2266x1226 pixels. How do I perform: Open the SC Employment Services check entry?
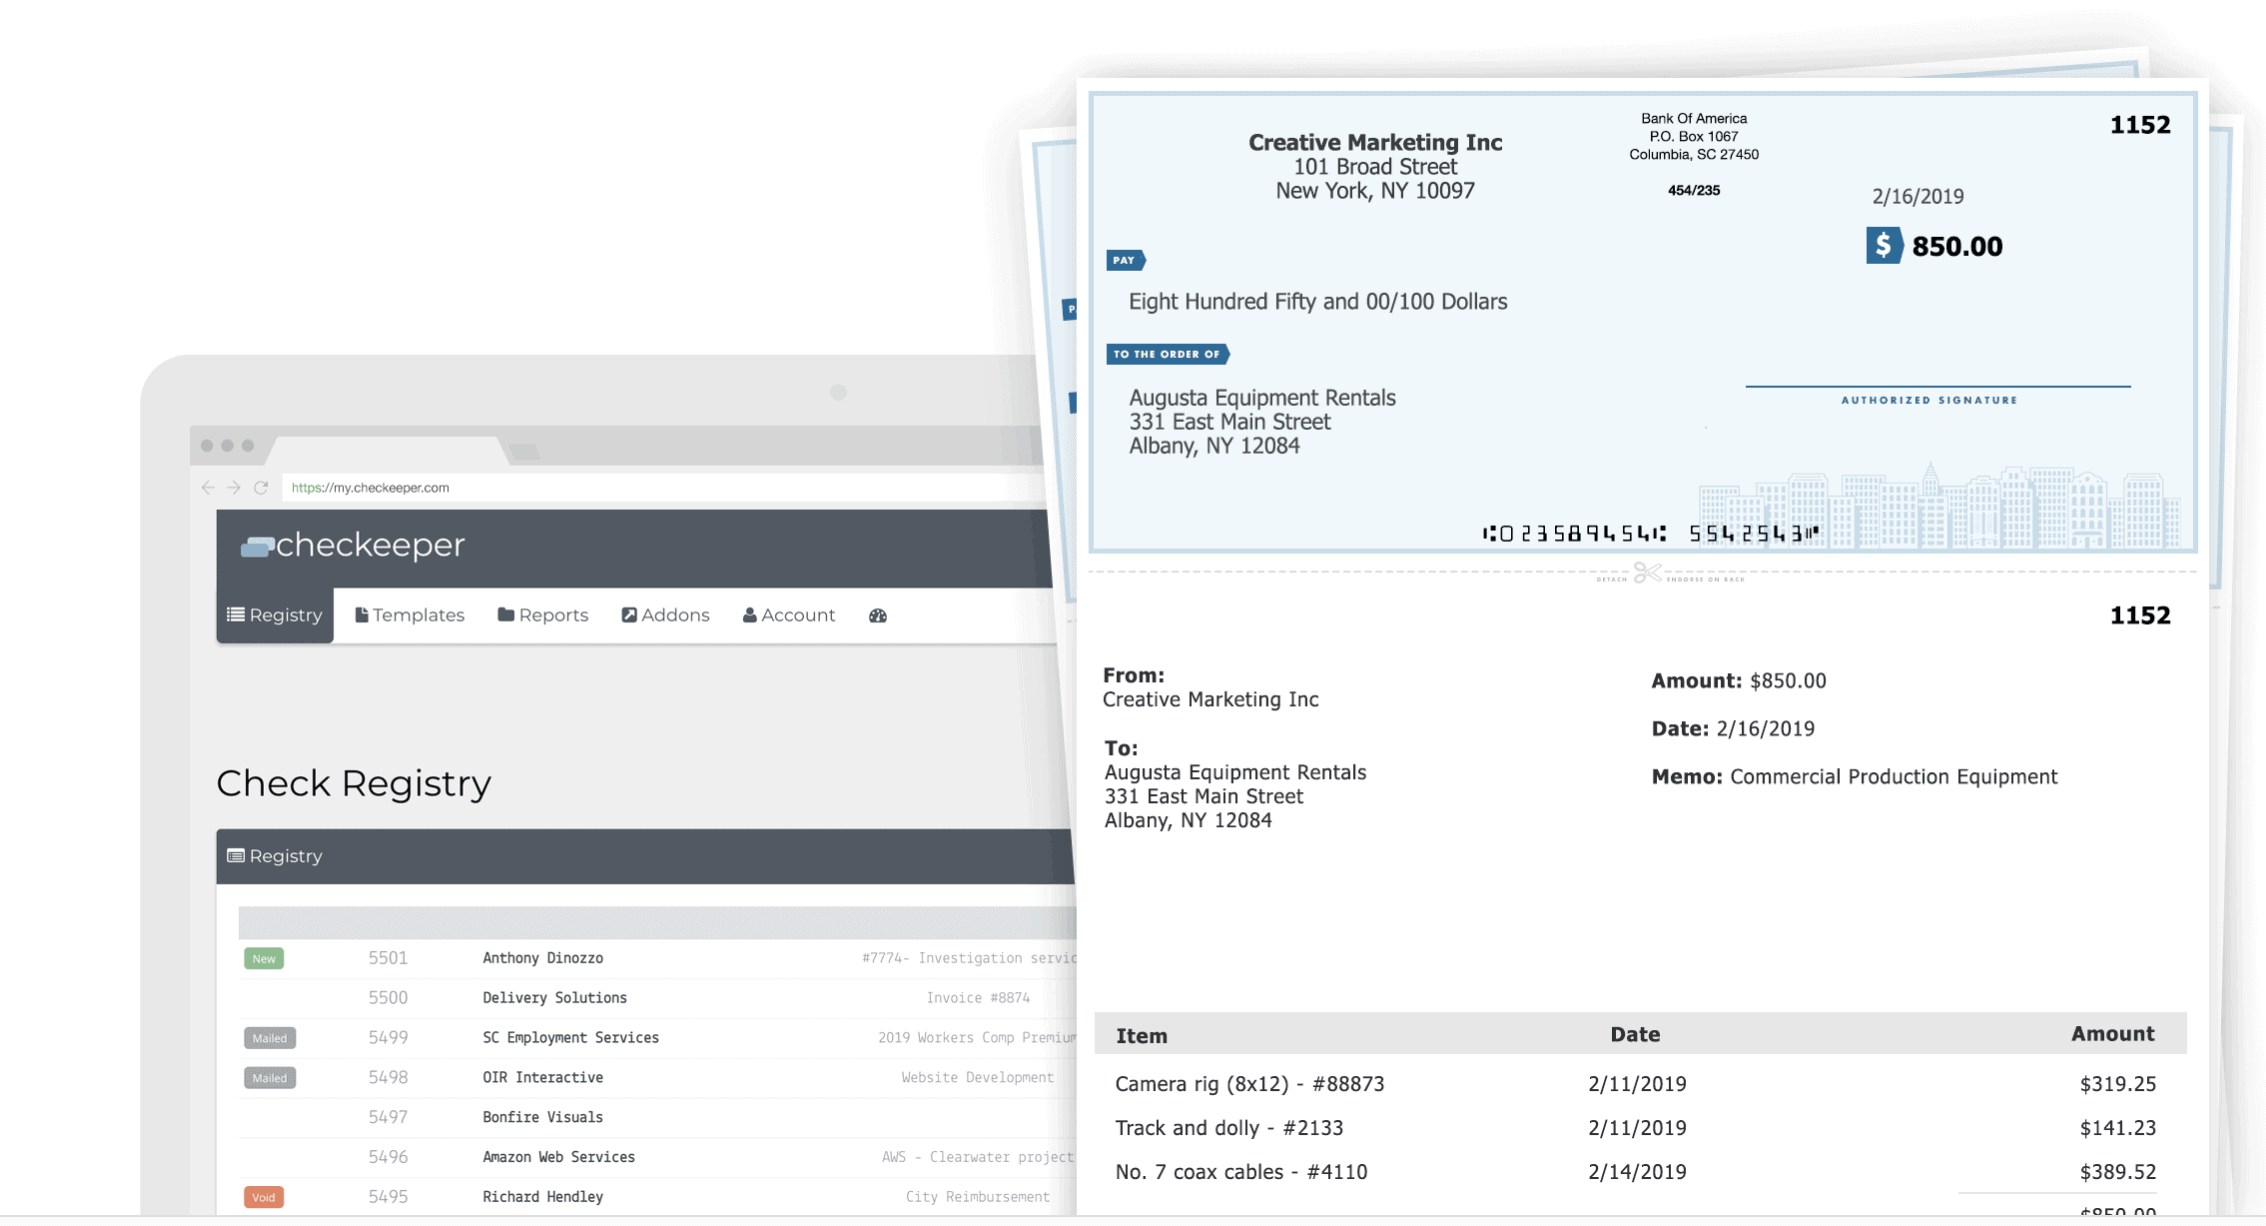click(x=570, y=1038)
